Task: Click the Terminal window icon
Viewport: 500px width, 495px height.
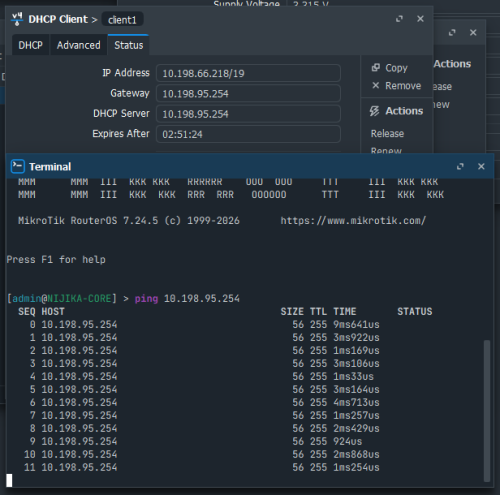Action: pyautogui.click(x=17, y=166)
